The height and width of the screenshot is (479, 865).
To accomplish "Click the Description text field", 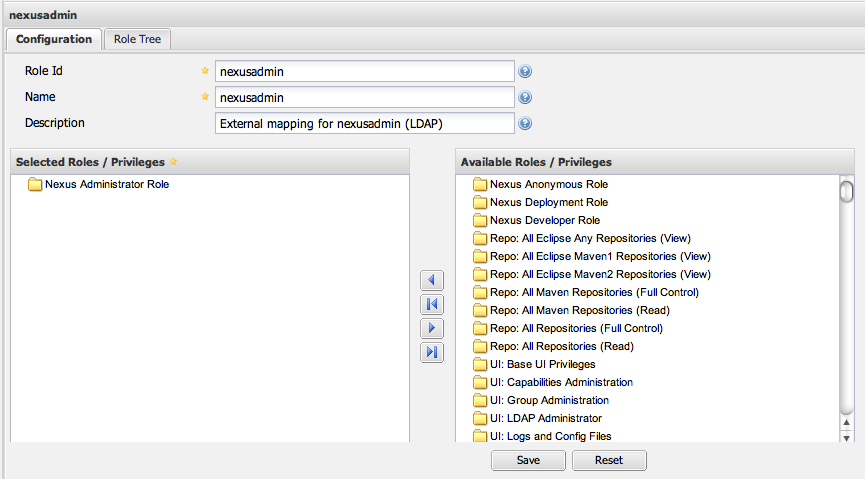I will tap(364, 124).
